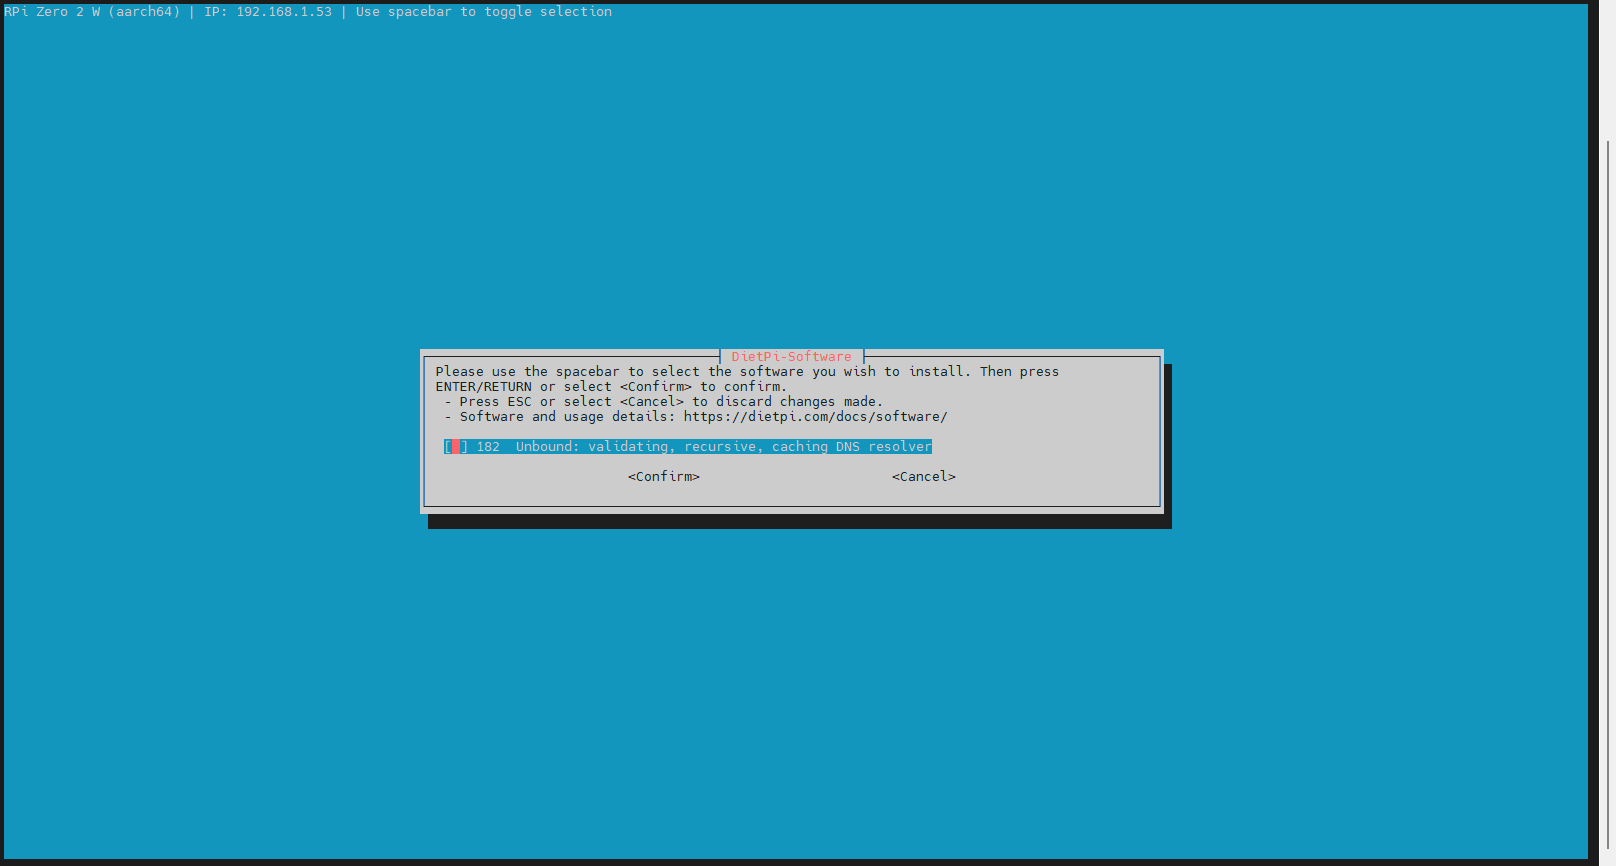Click the 'RPi Zero 2 W (aarch64)' header text
The height and width of the screenshot is (866, 1616).
coord(92,12)
